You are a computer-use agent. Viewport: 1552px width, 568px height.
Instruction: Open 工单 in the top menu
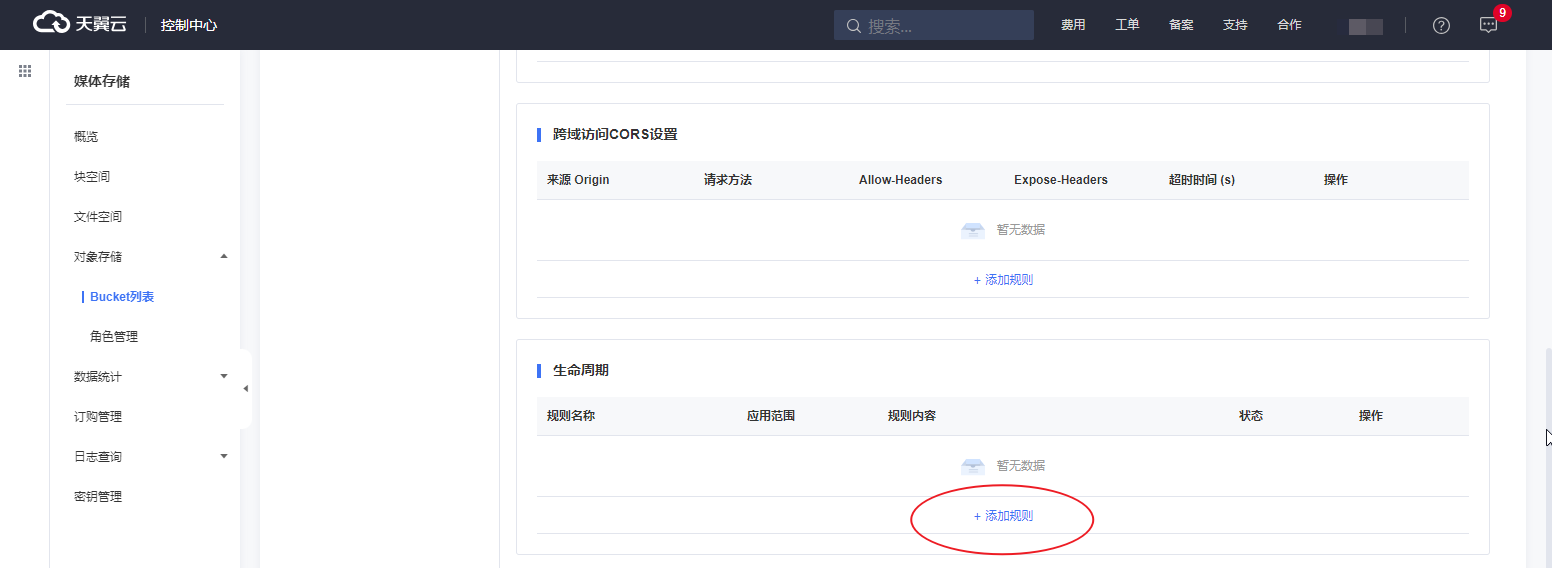(1127, 25)
